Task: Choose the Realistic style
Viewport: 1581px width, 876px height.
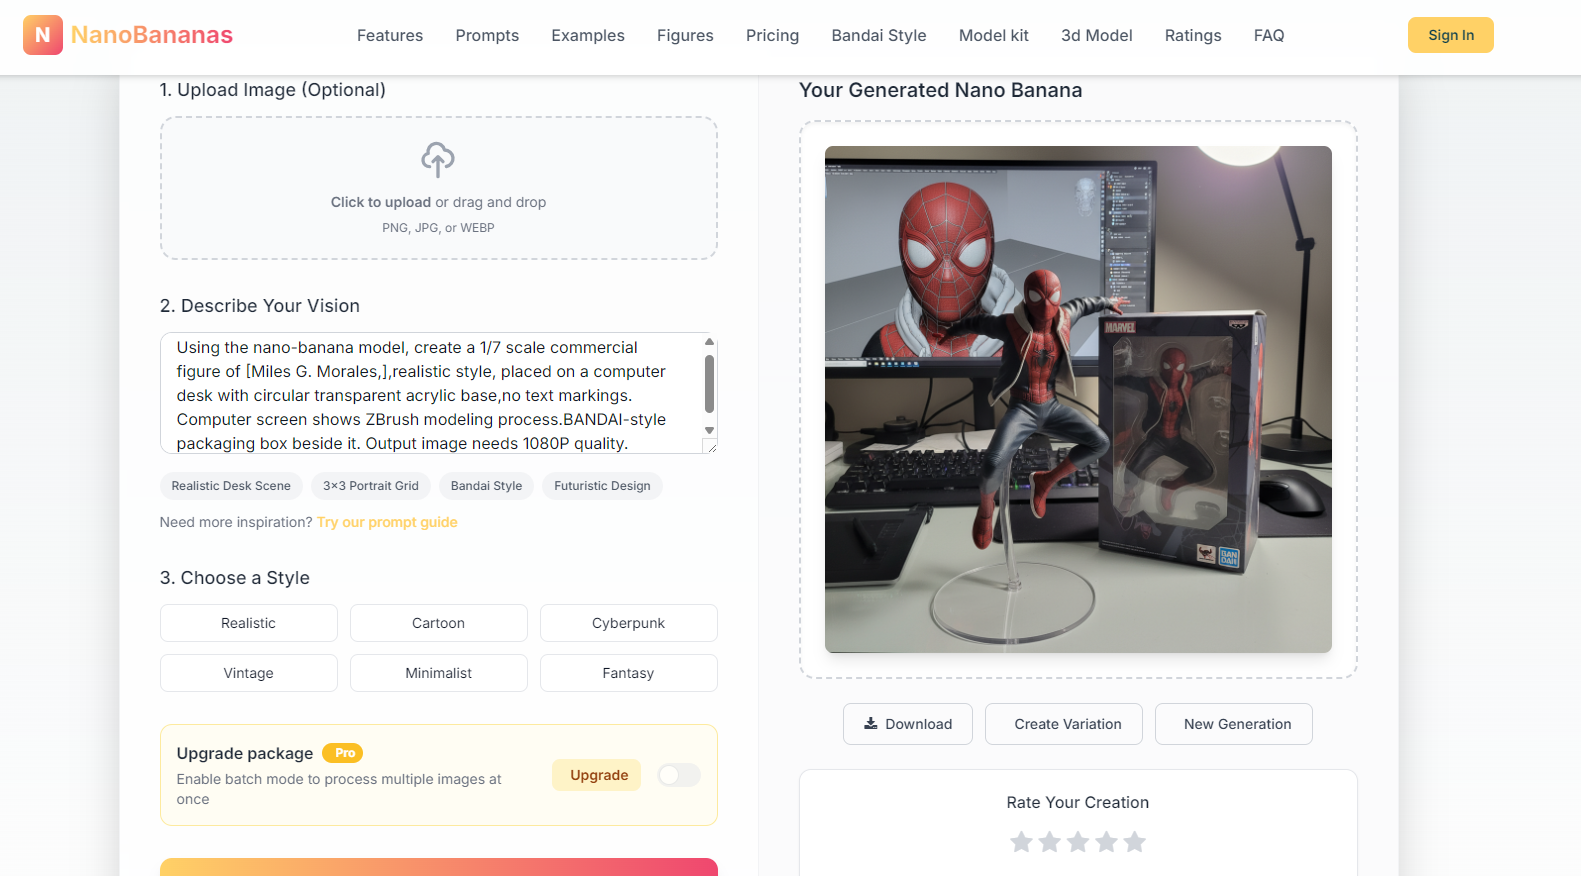Action: click(x=249, y=623)
